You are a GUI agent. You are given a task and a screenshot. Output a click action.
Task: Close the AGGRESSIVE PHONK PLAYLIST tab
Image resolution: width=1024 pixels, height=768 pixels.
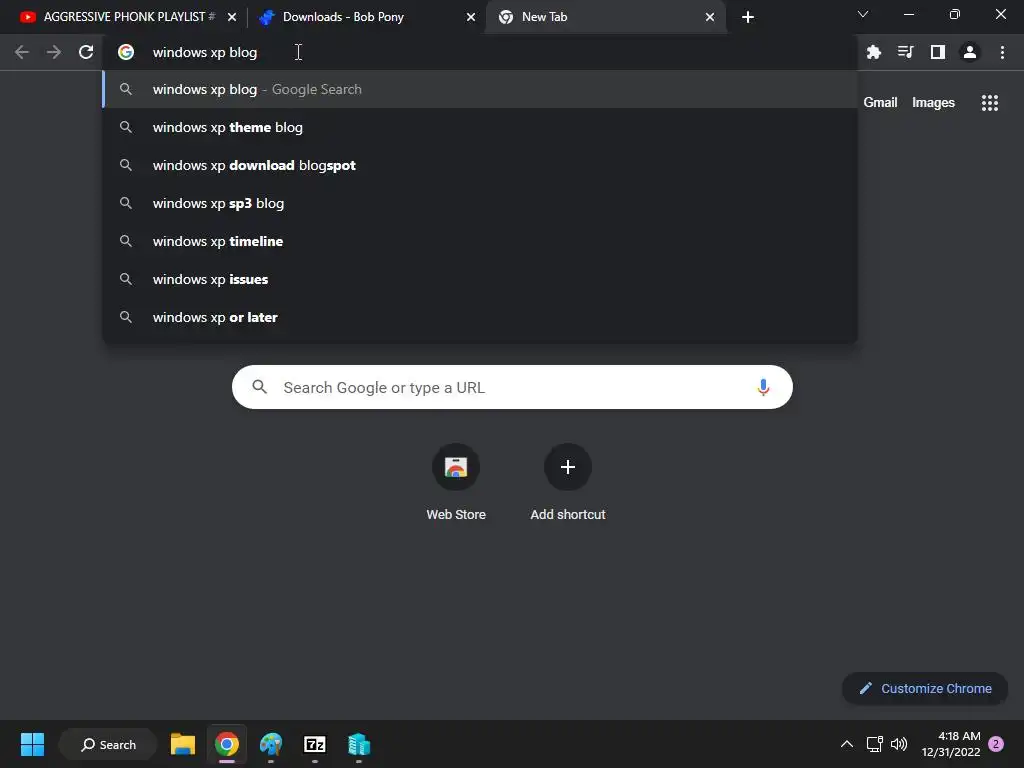(x=232, y=17)
